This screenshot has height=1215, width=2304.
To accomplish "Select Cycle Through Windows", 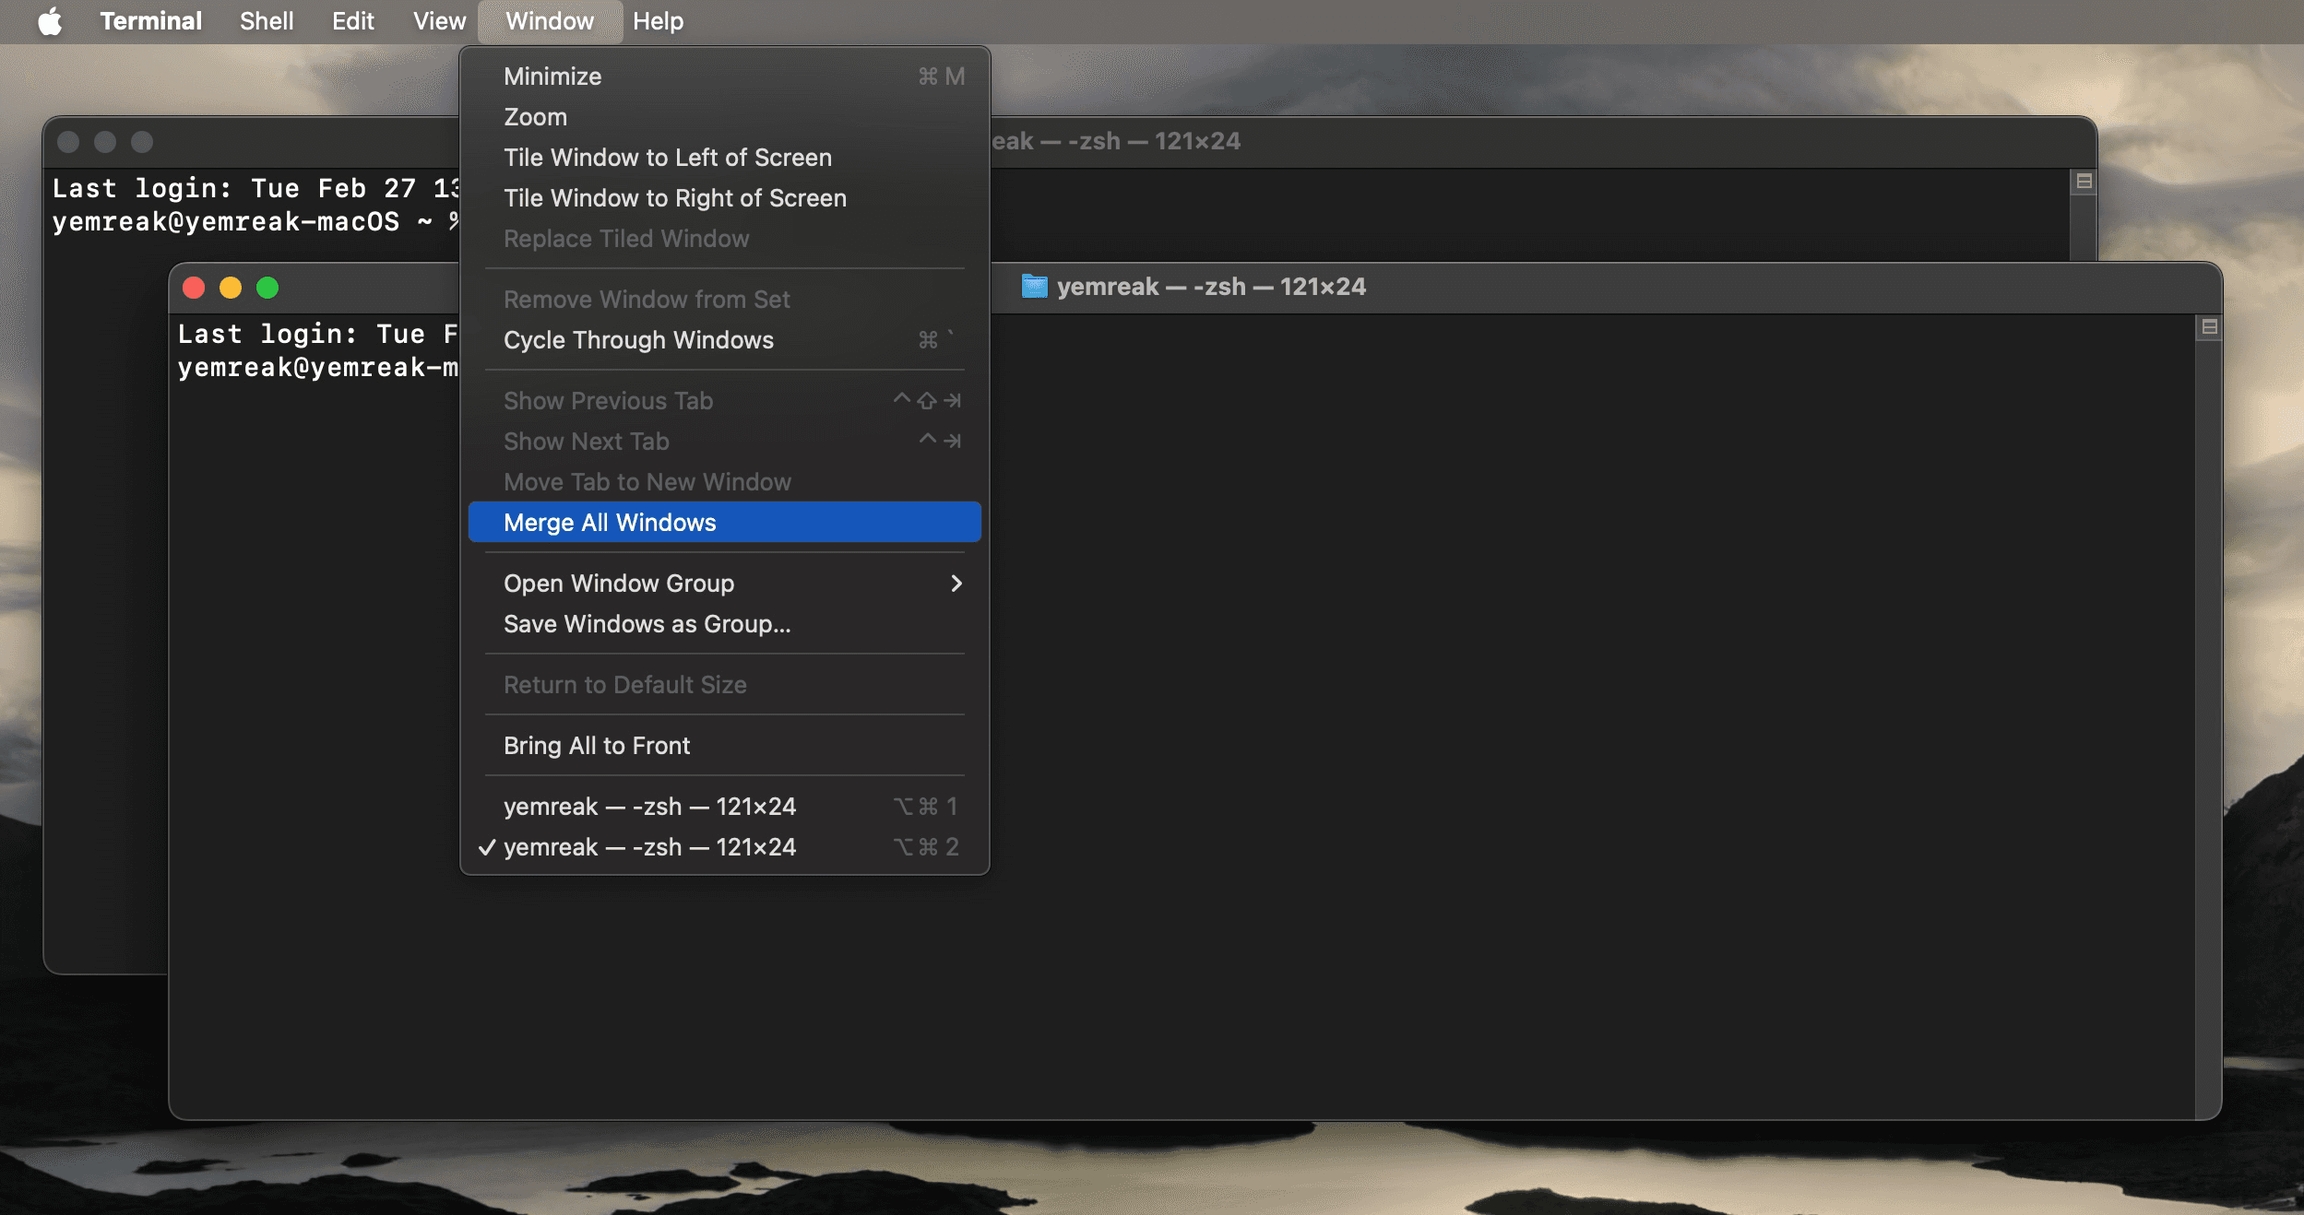I will click(x=638, y=340).
